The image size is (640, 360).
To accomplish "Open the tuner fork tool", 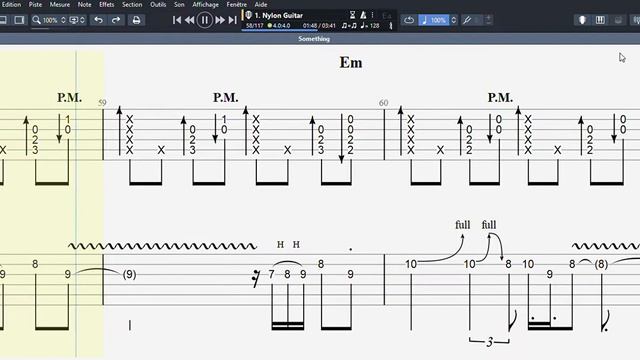I will tap(467, 20).
